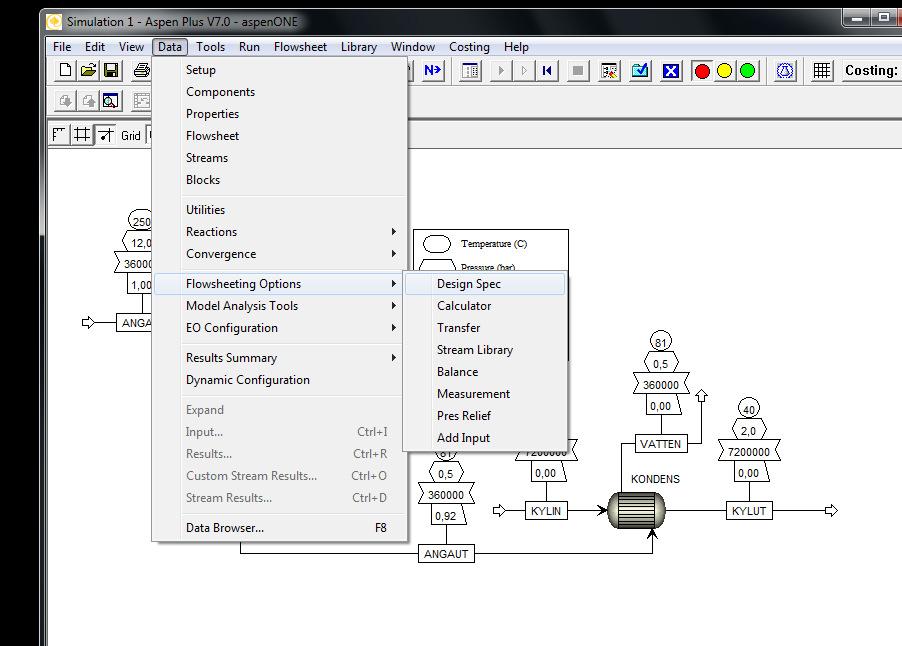Choose Blocks from the Data menu
The height and width of the screenshot is (646, 902).
pos(280,179)
